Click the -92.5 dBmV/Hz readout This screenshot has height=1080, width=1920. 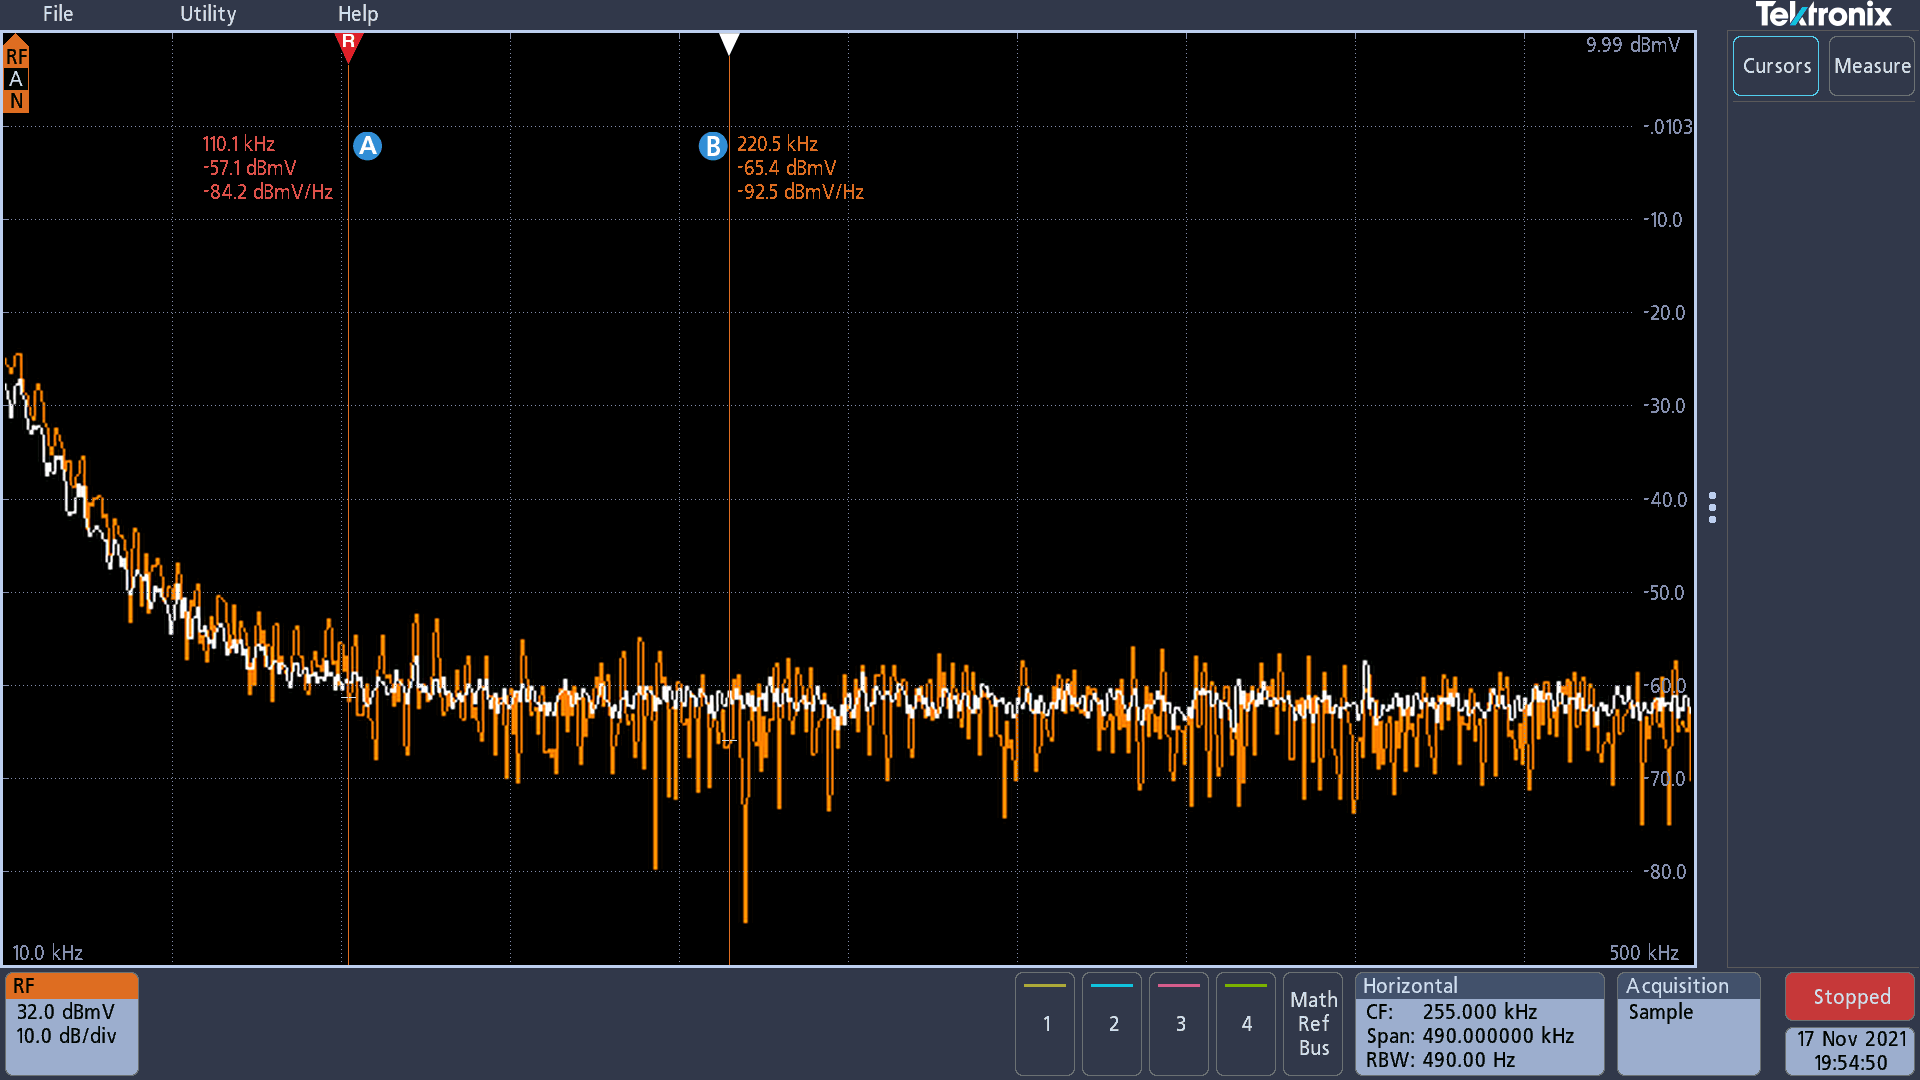[800, 192]
